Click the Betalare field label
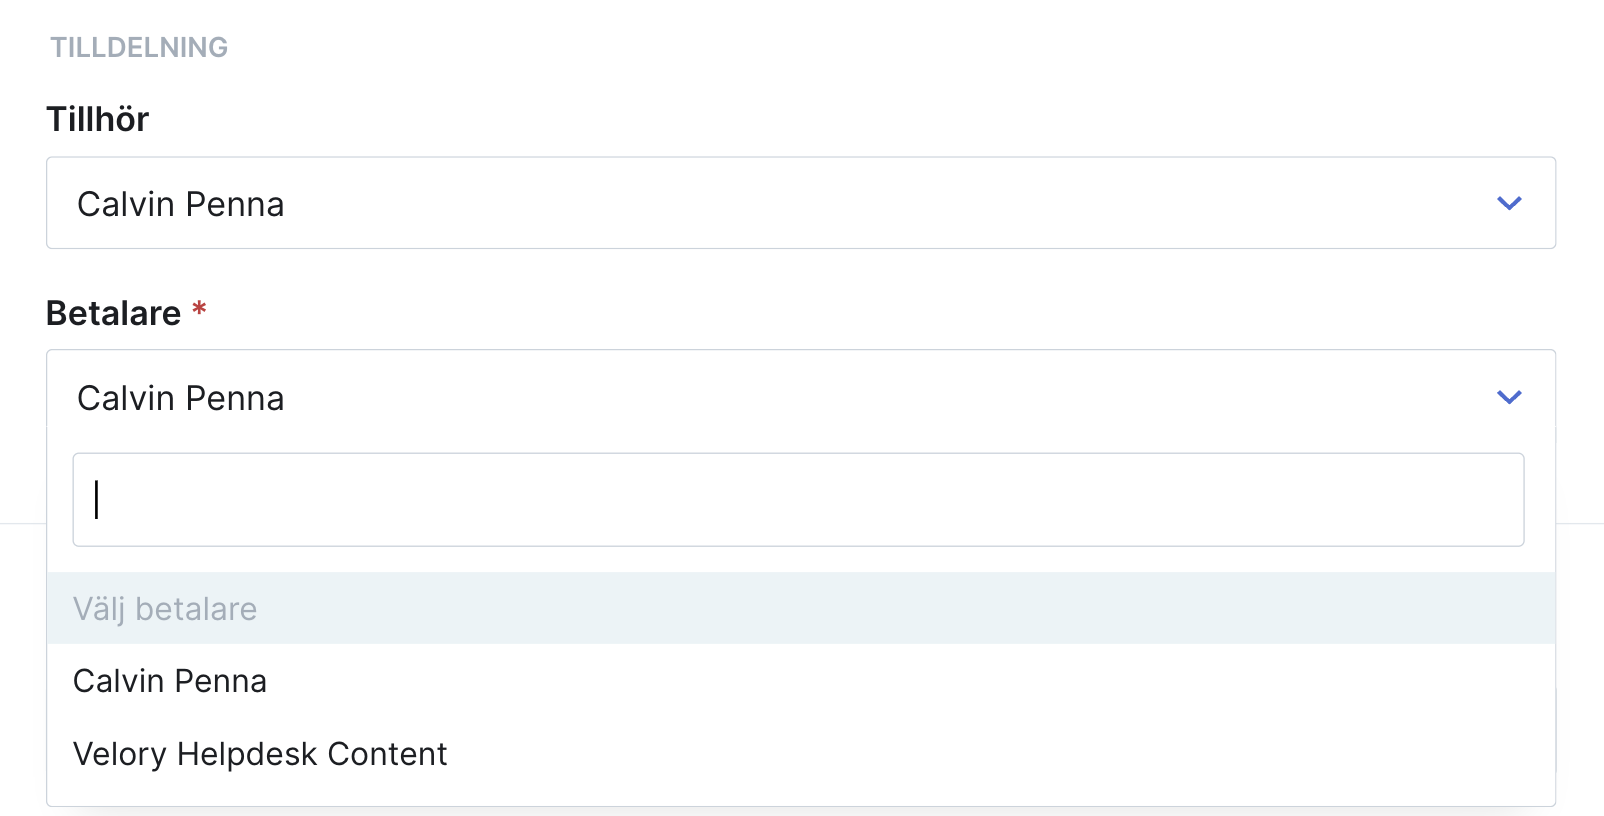The image size is (1604, 816). pyautogui.click(x=113, y=313)
